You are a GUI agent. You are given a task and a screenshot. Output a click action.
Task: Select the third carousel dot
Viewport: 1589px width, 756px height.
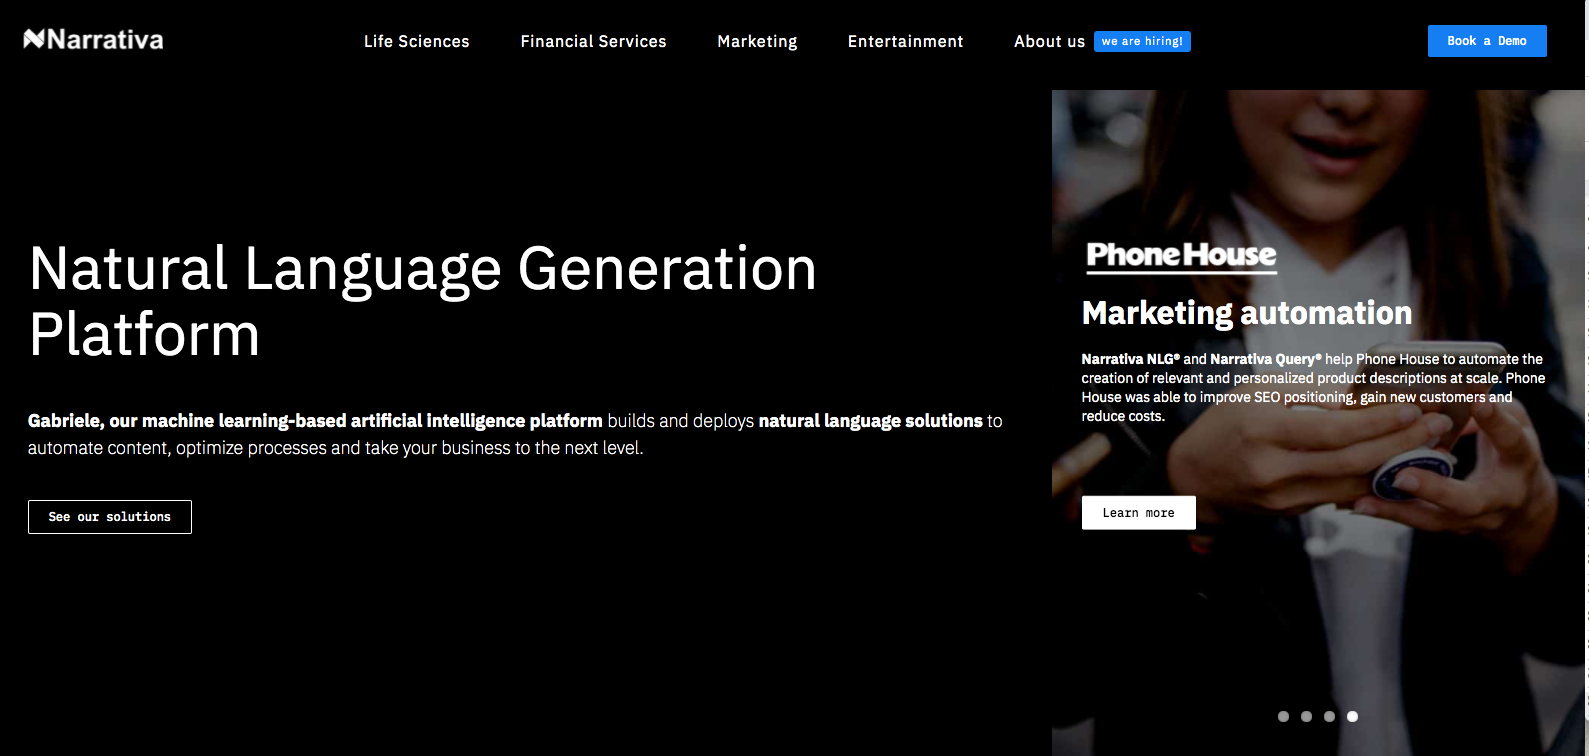coord(1329,716)
